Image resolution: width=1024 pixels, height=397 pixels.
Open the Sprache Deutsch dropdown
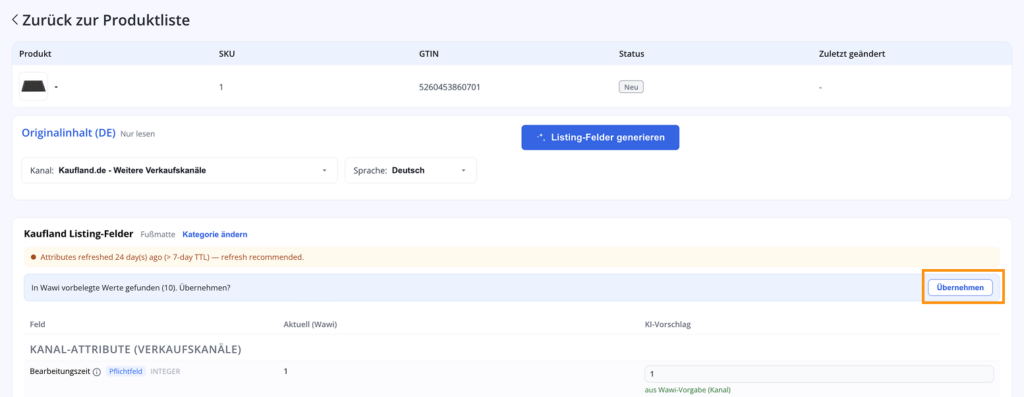411,170
